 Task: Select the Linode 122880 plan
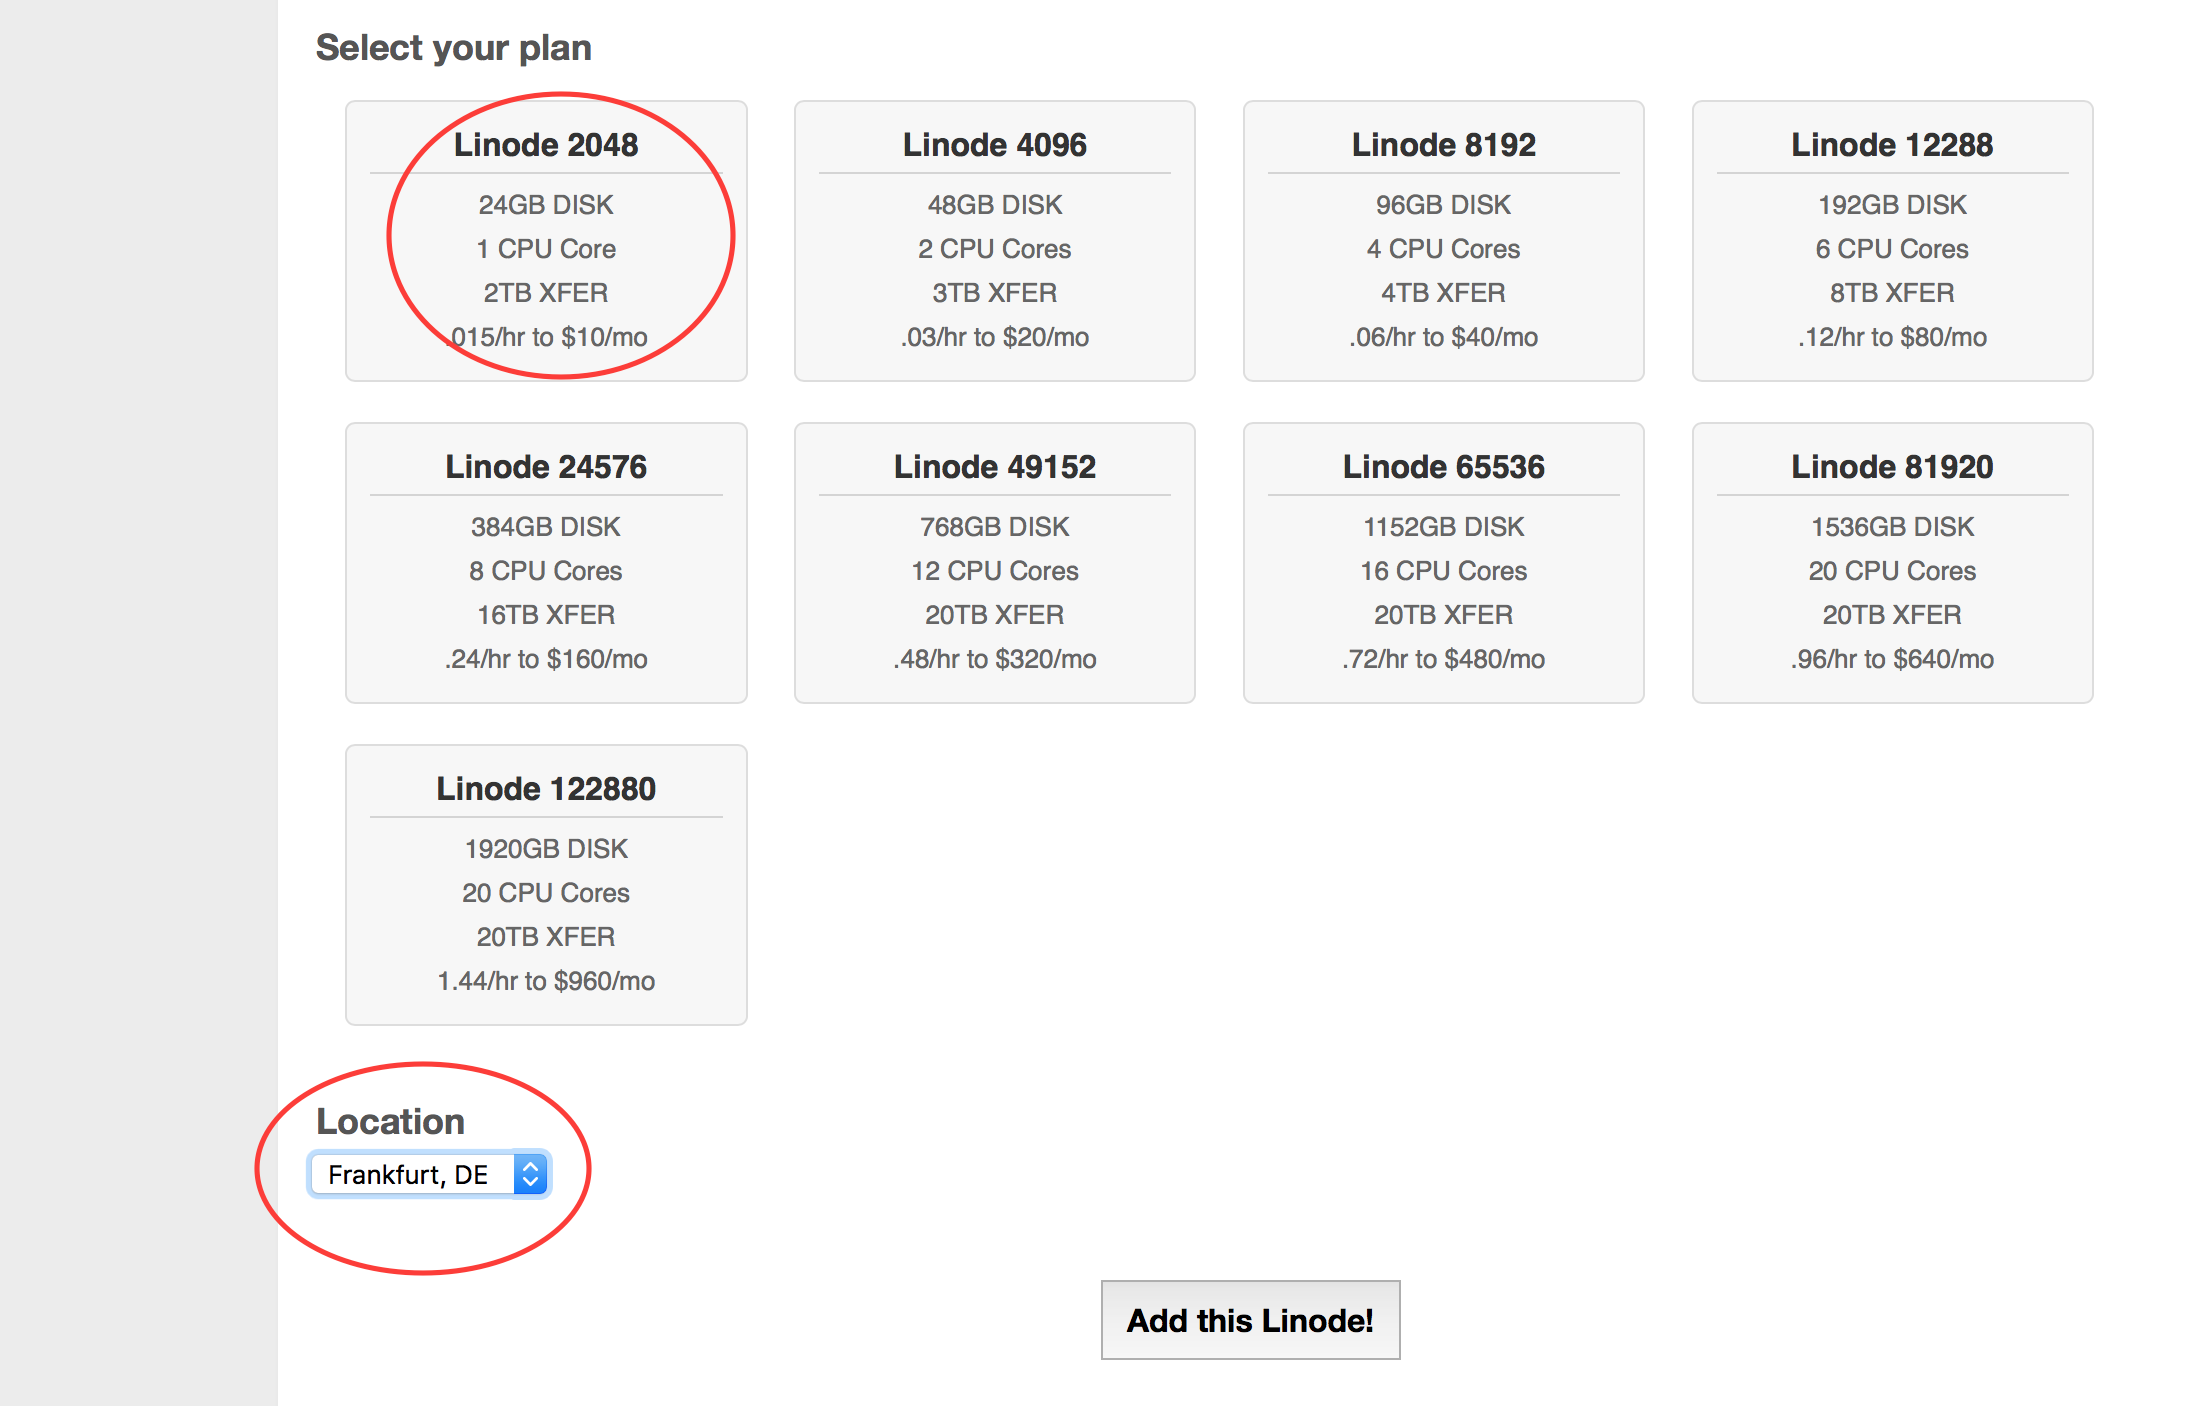tap(546, 885)
